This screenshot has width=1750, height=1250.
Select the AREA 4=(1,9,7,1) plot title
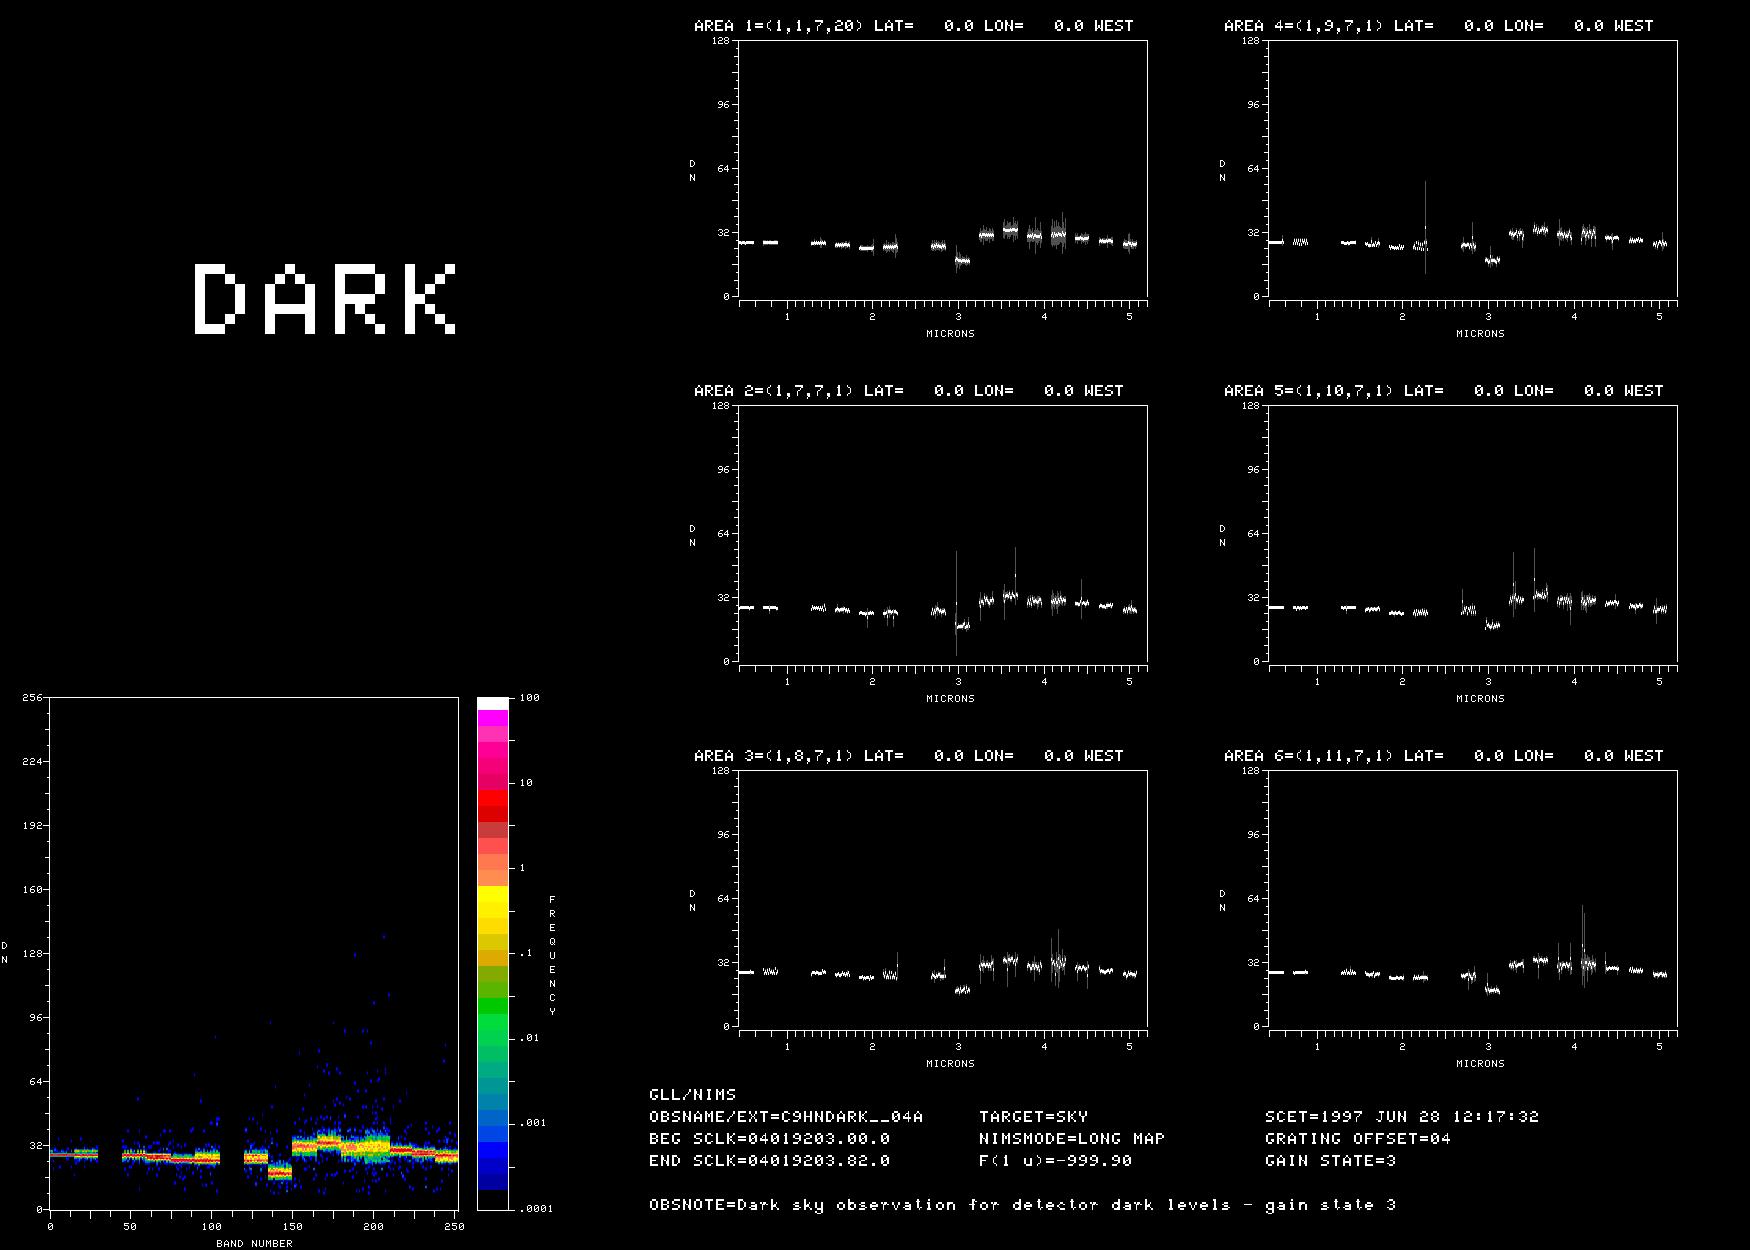pyautogui.click(x=1438, y=26)
